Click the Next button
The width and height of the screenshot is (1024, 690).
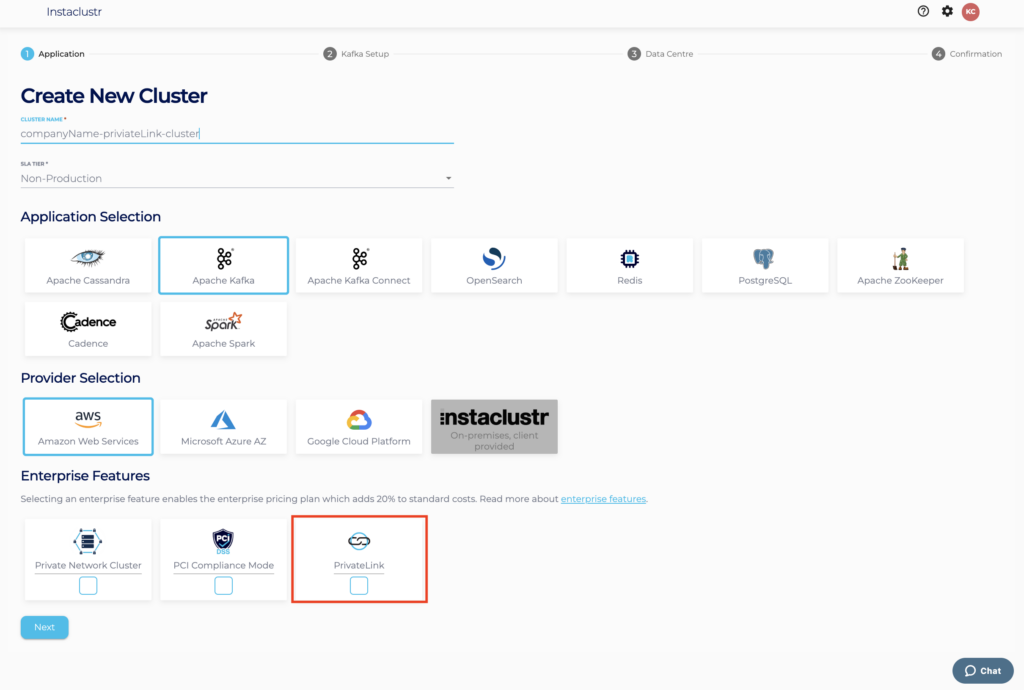point(44,627)
